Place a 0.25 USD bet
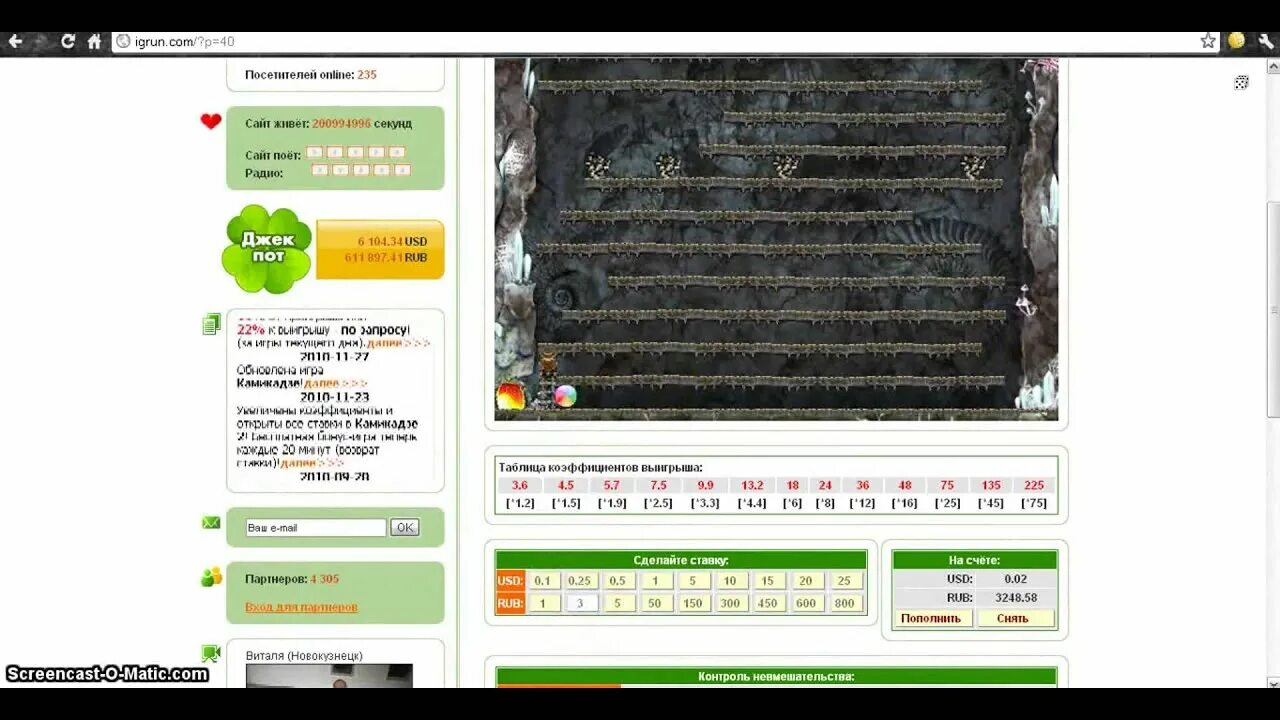The width and height of the screenshot is (1280, 720). 580,581
